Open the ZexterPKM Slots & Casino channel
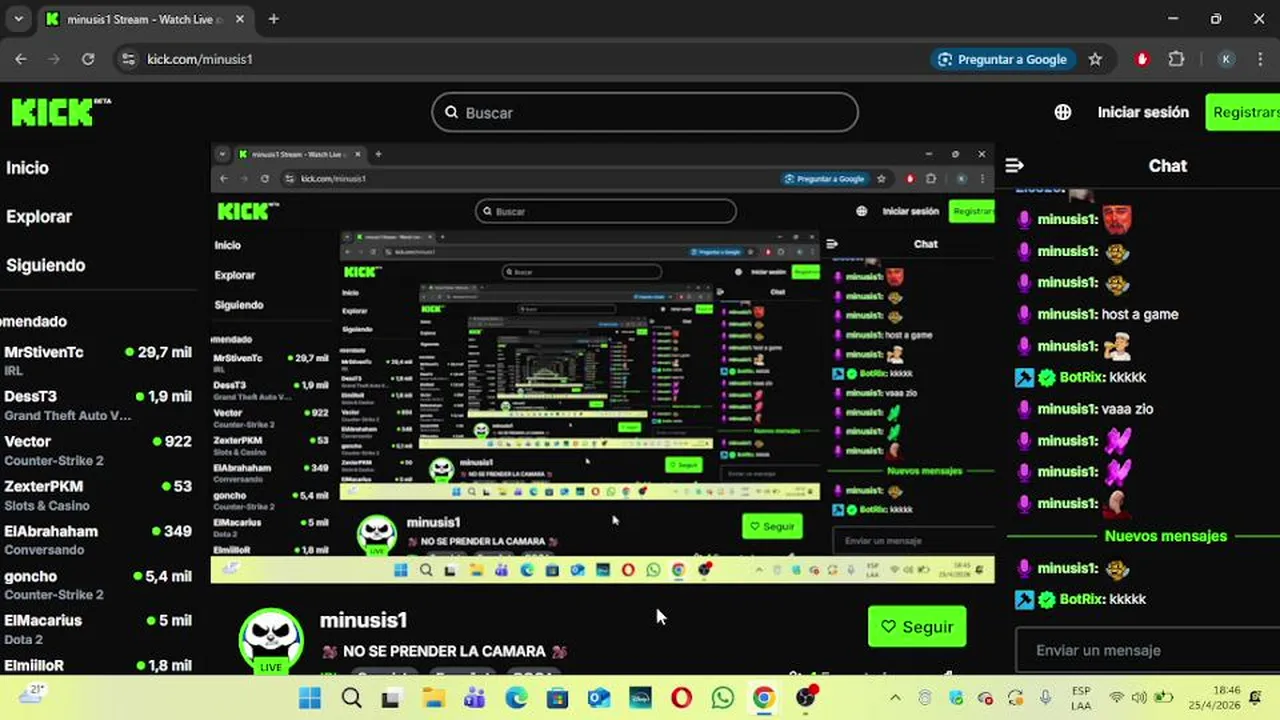The image size is (1280, 720). 98,495
